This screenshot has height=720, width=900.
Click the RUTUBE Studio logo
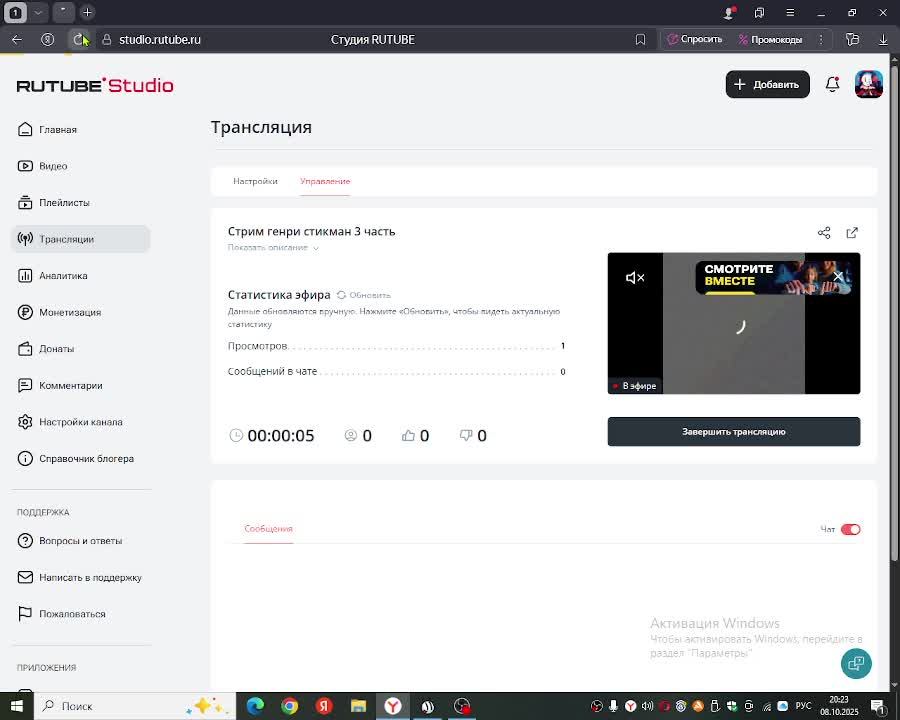(95, 85)
